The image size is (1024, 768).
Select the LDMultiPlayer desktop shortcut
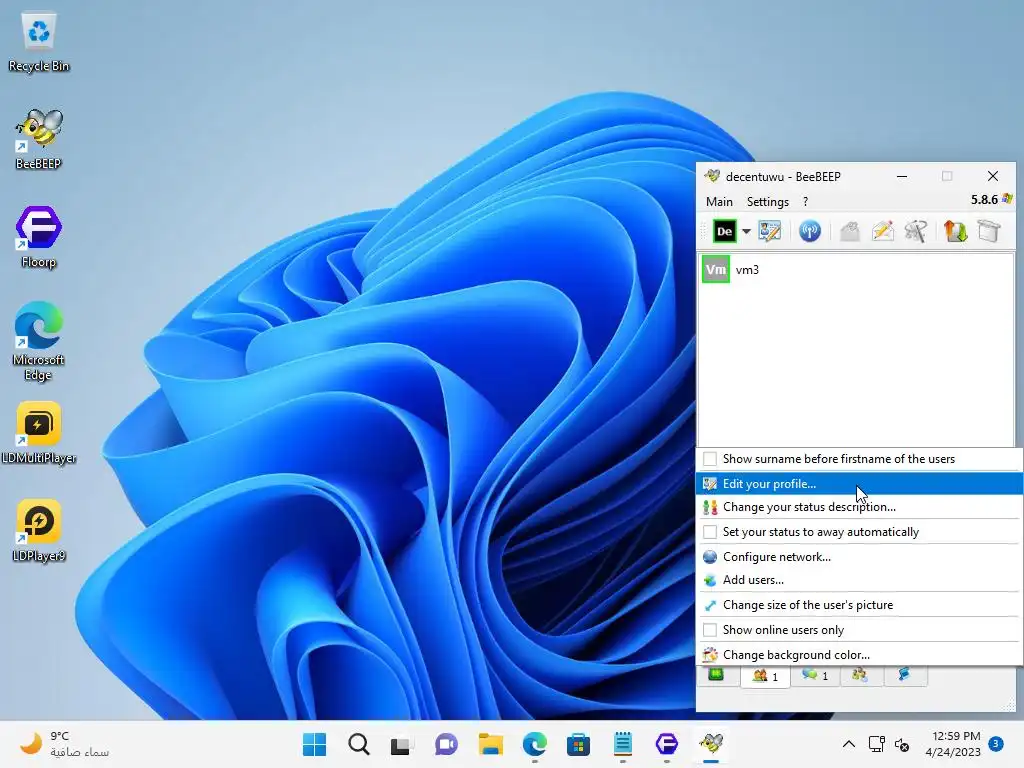[x=39, y=432]
